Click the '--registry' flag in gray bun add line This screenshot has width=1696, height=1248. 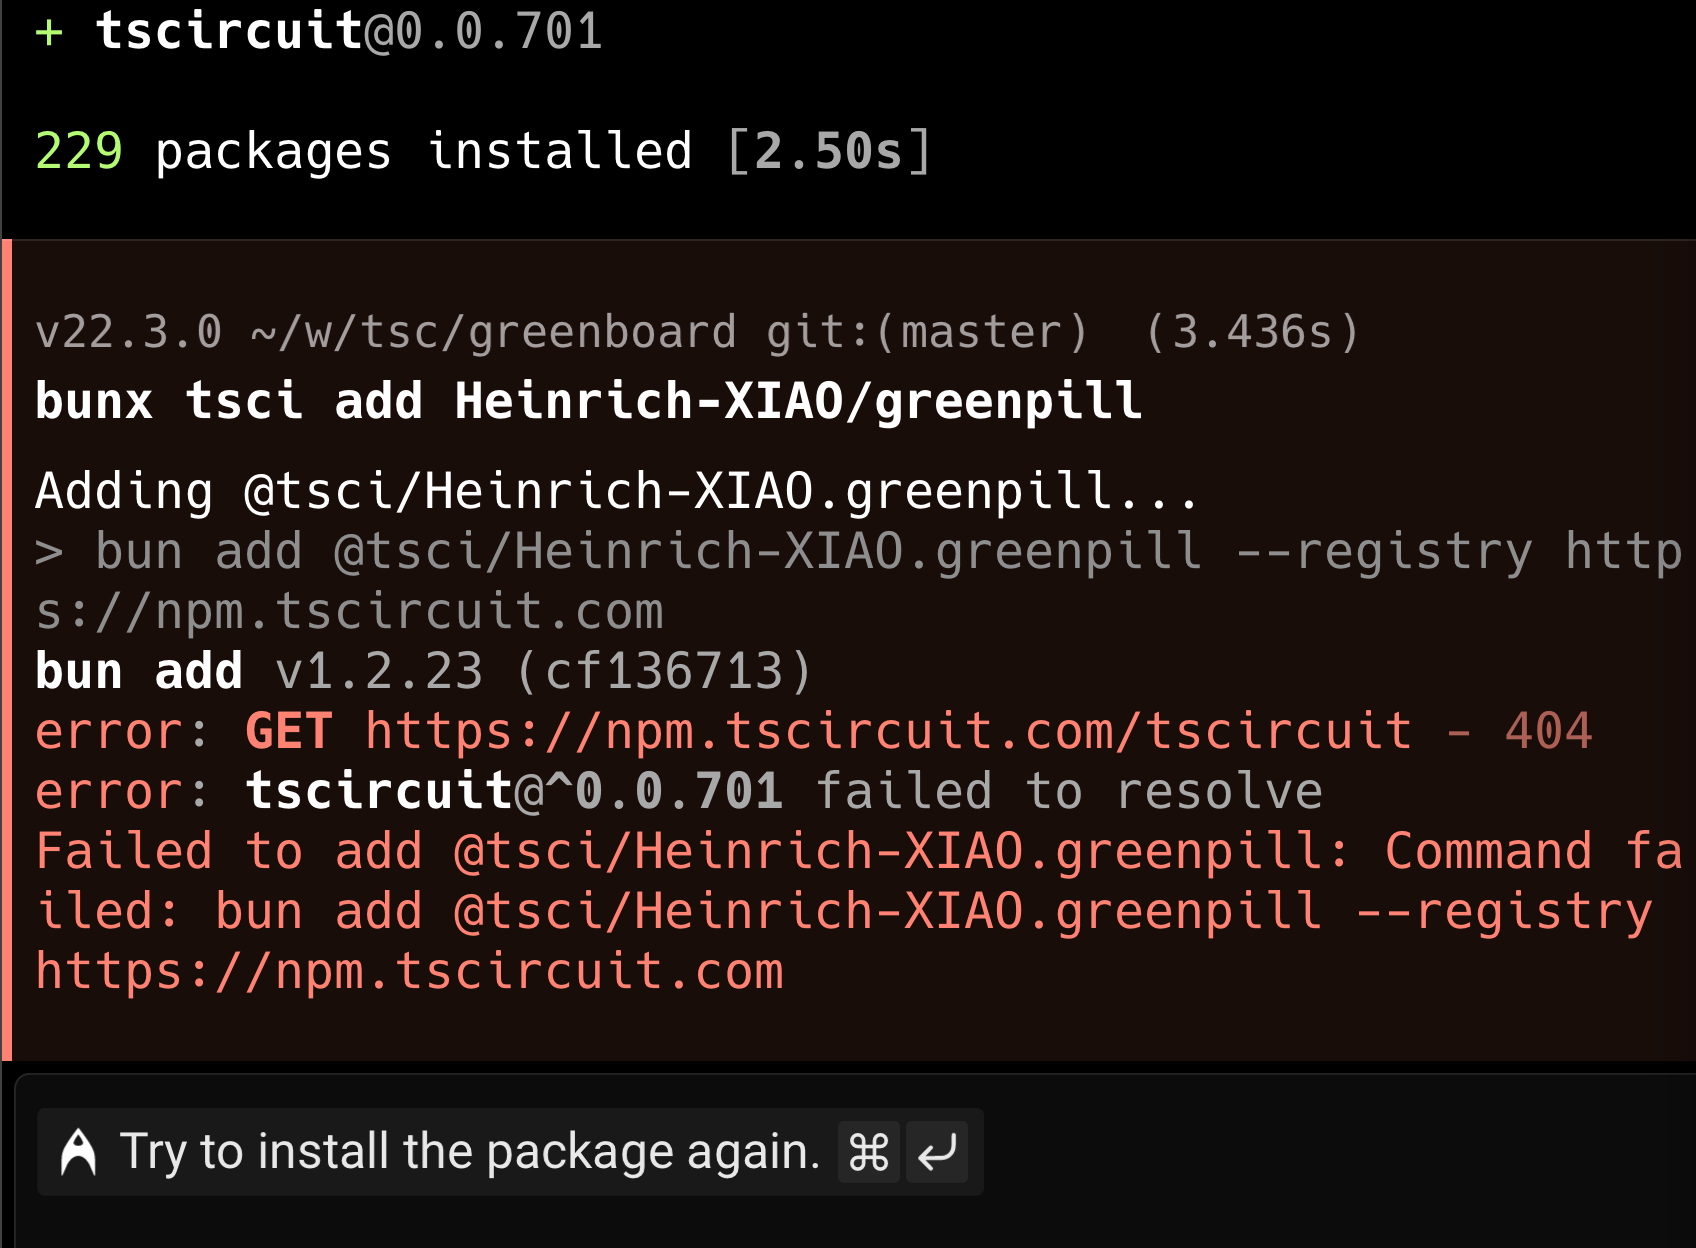1383,551
